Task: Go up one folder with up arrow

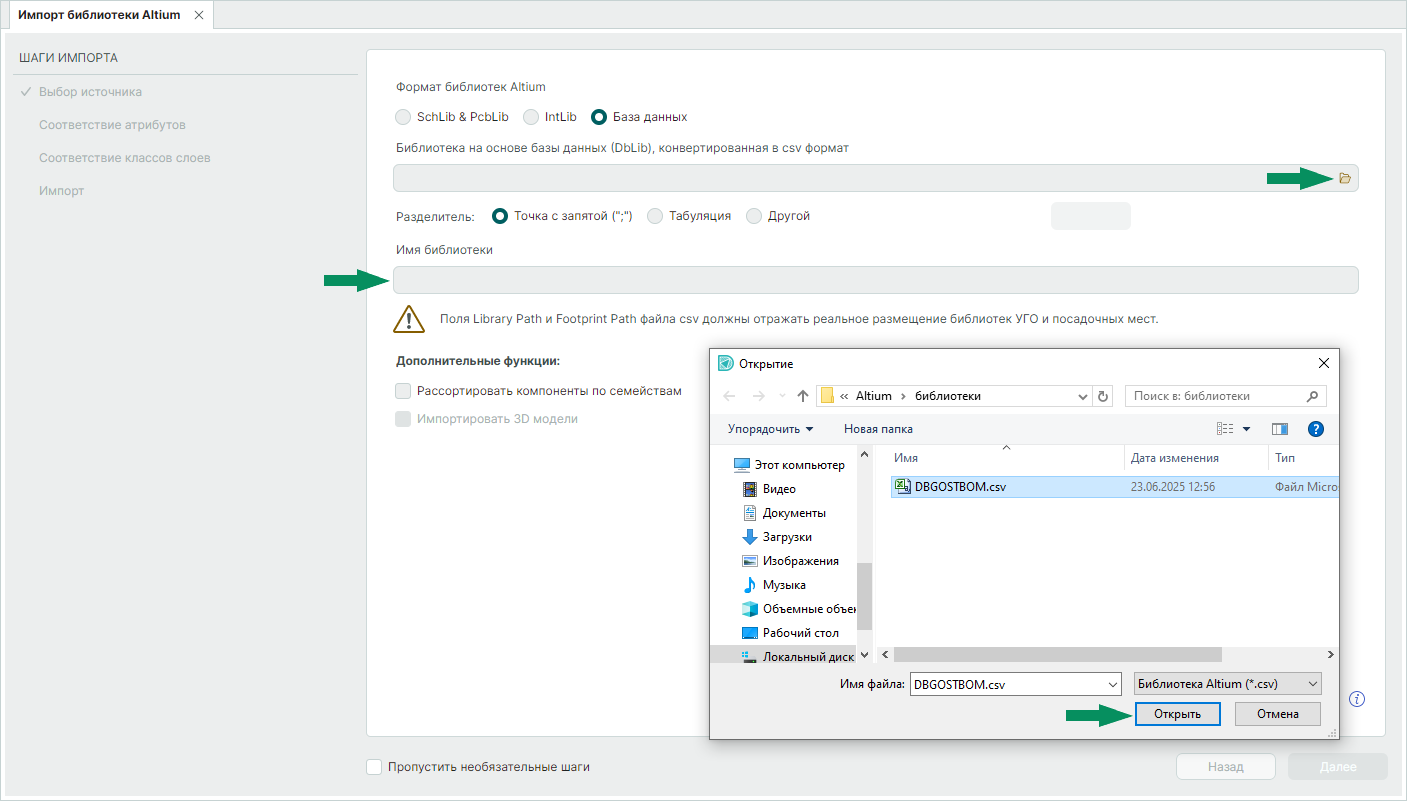Action: [x=802, y=396]
